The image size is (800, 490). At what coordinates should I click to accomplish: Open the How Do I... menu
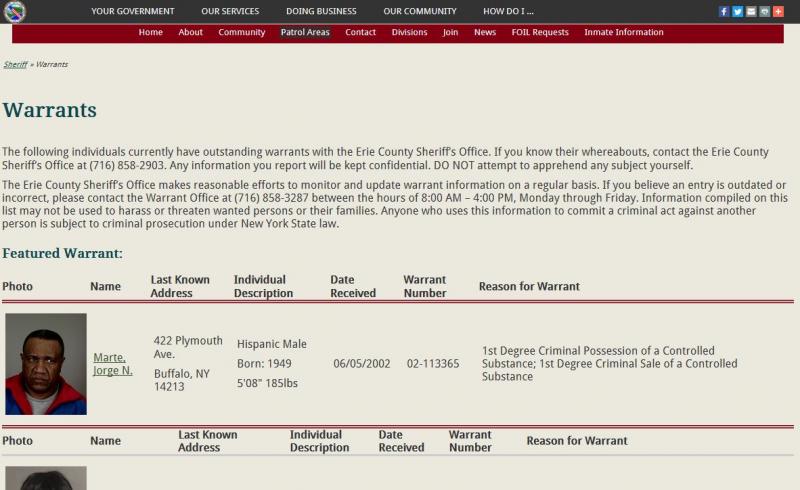click(x=508, y=11)
